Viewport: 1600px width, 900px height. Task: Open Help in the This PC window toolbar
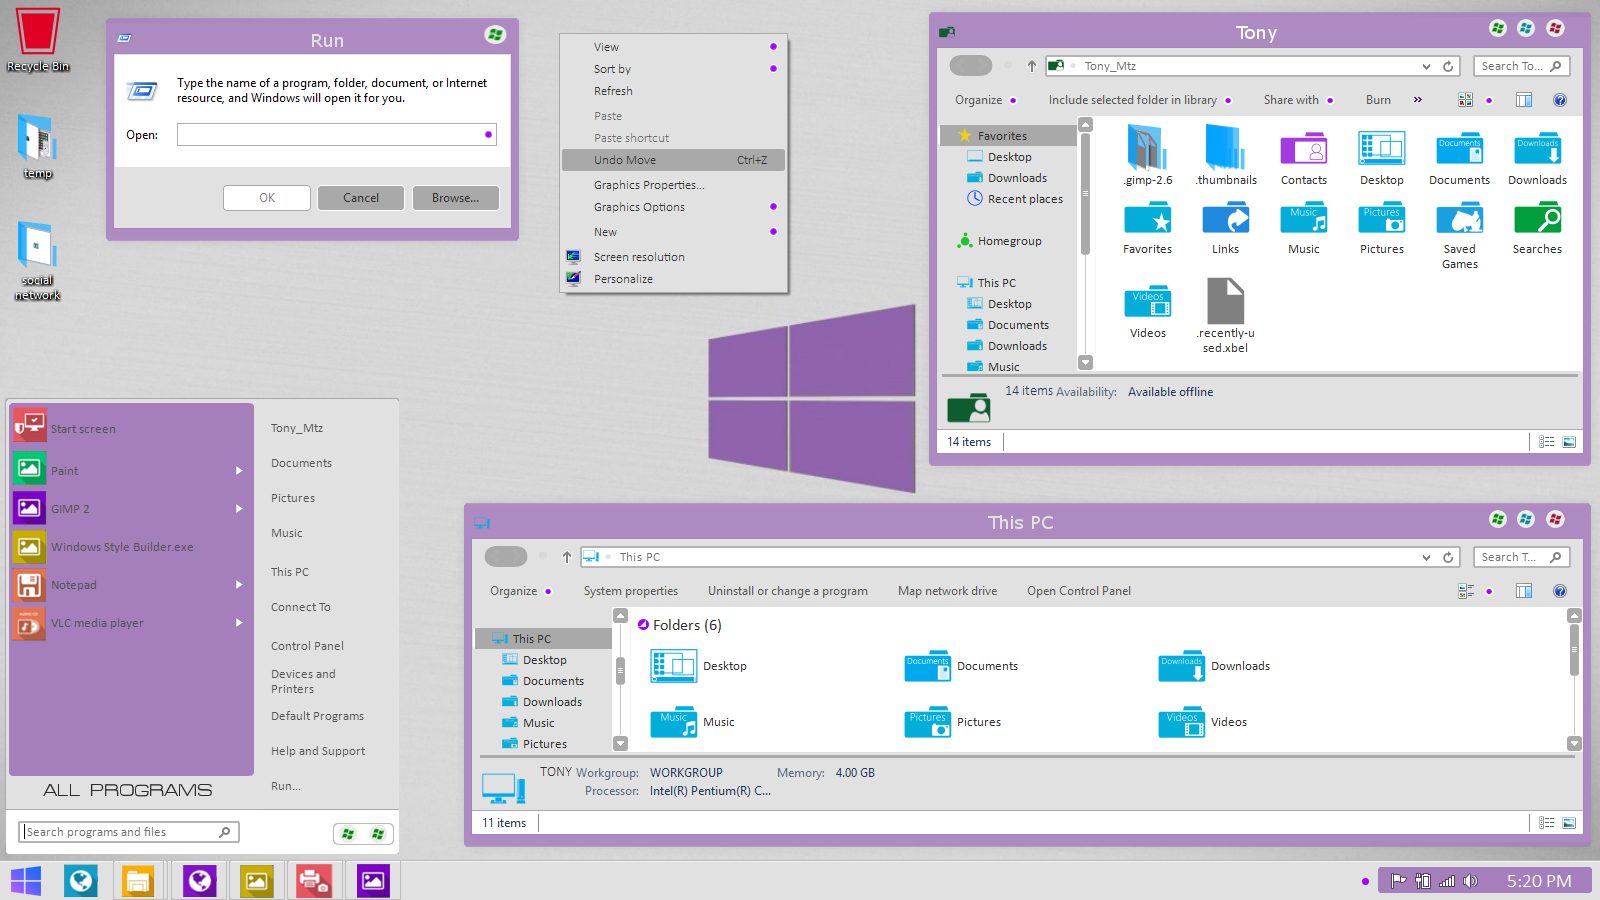(x=1560, y=591)
